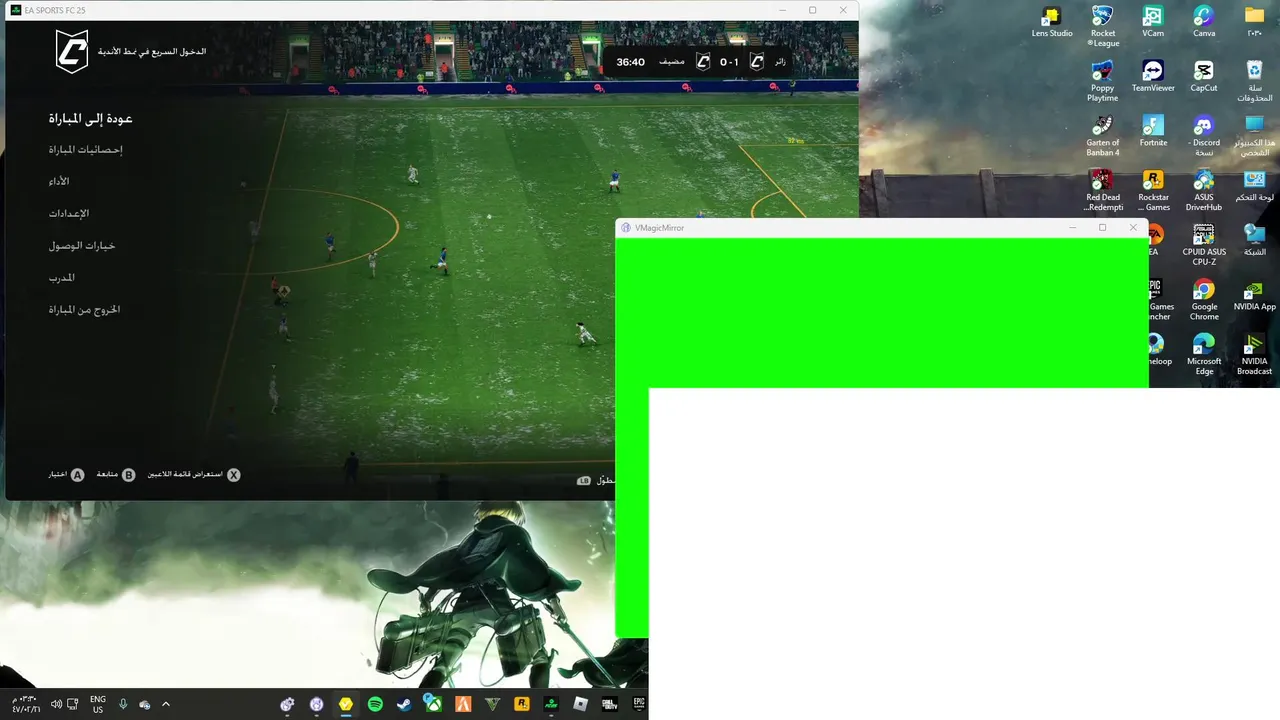1280x720 pixels.
Task: Open CPUID ASUS CPU-Z desktop icon
Action: (x=1204, y=245)
